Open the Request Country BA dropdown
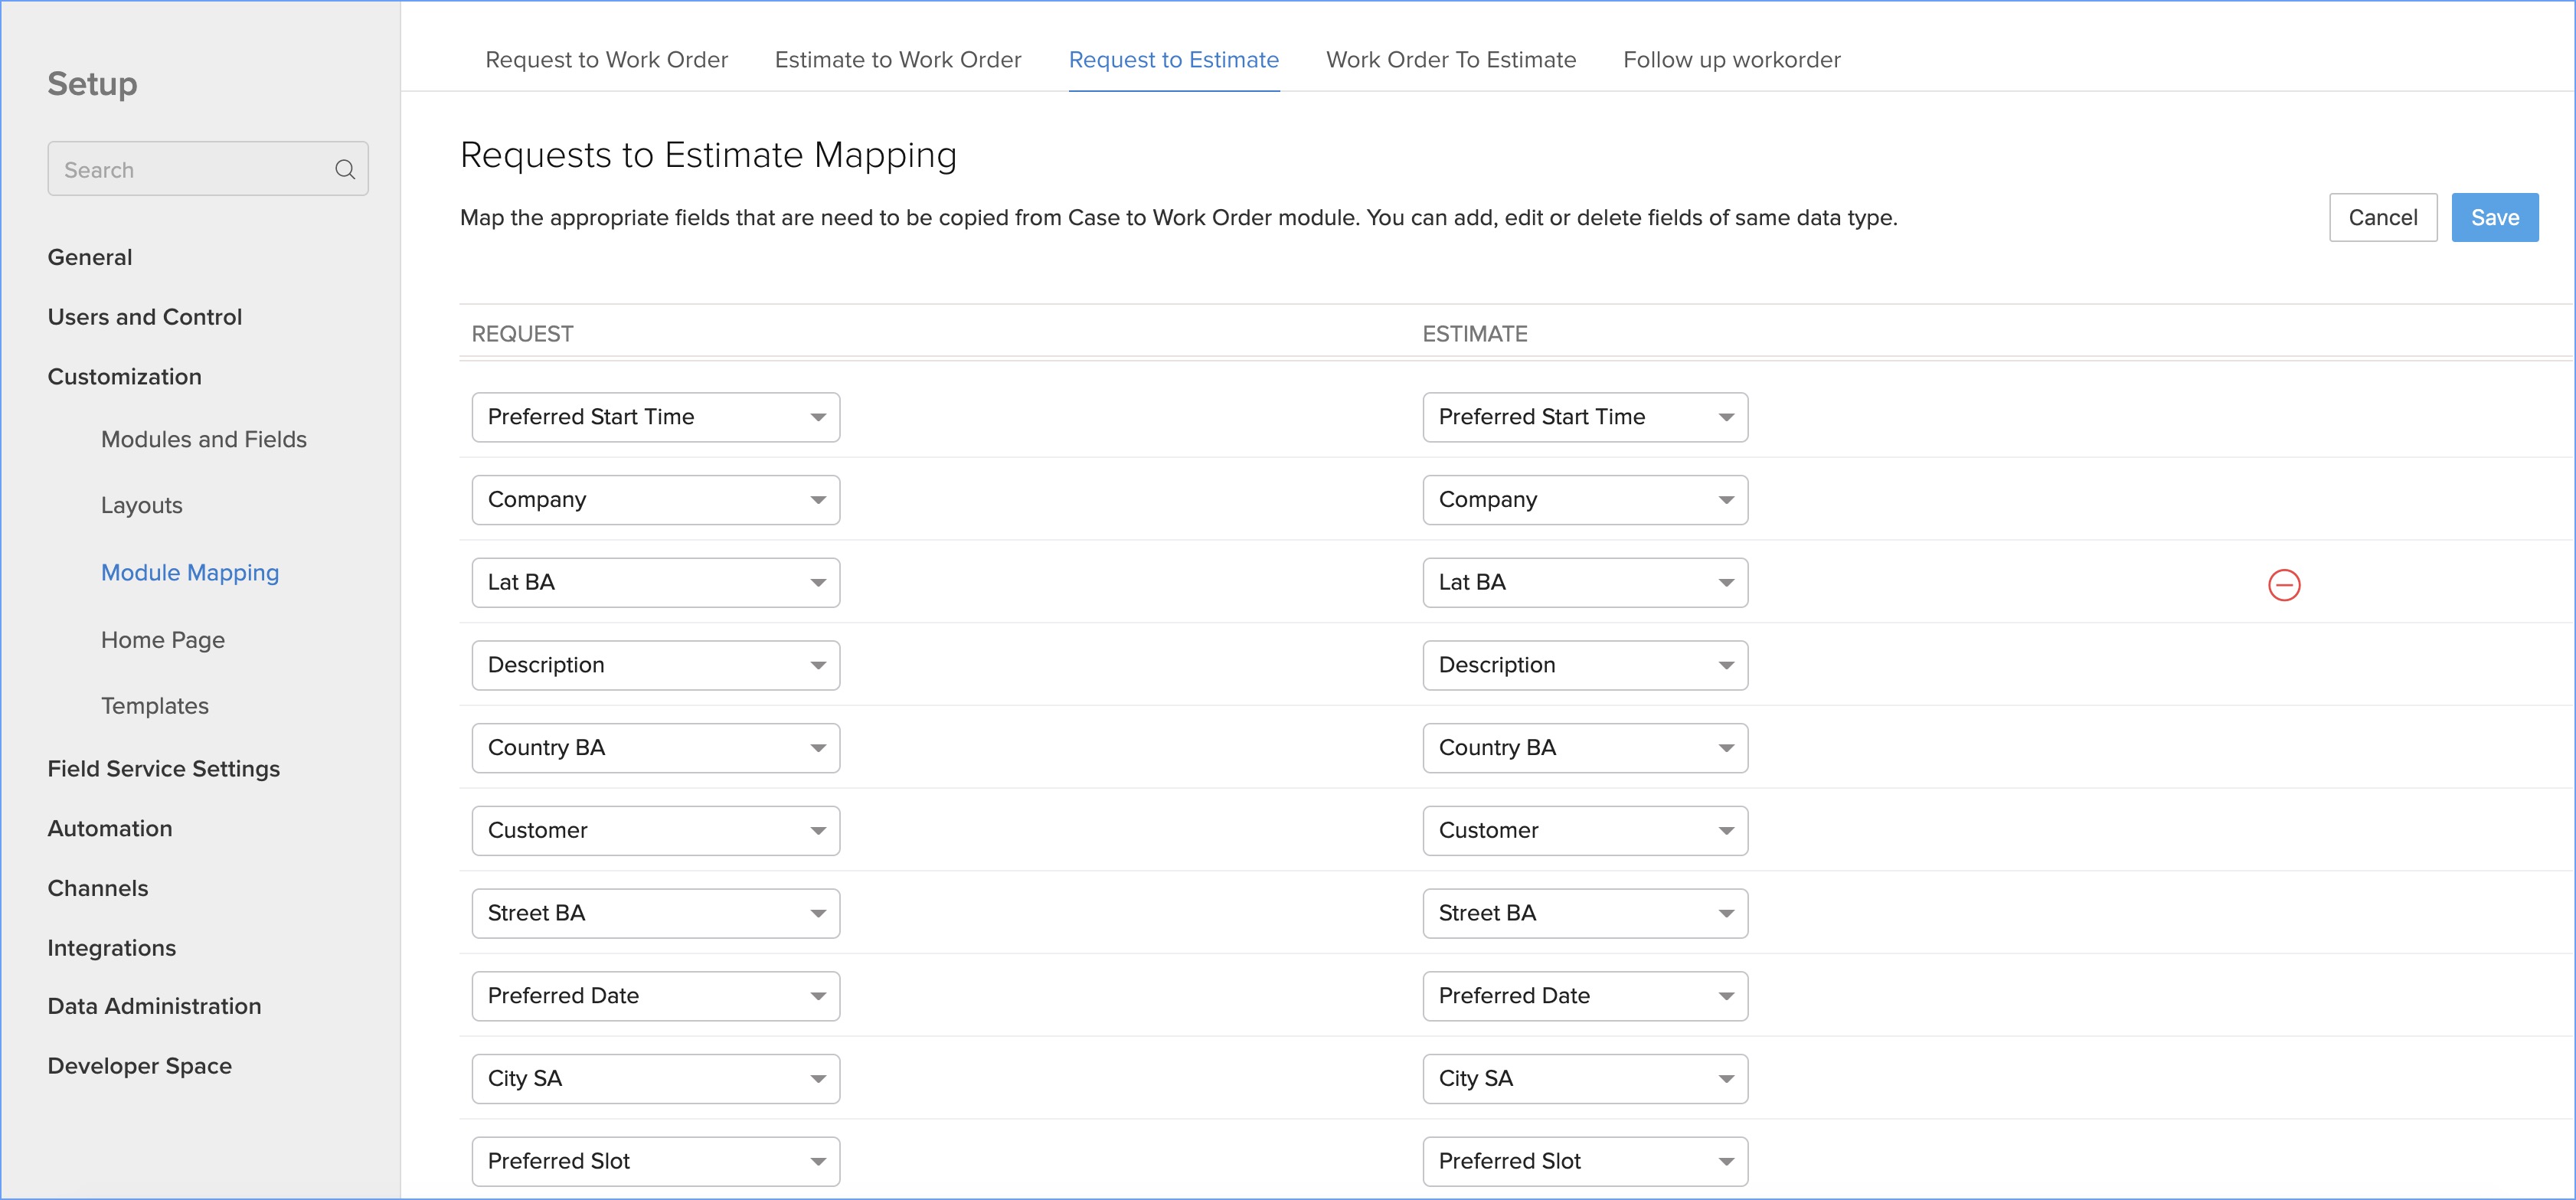Screen dimensions: 2576x1200 [x=655, y=748]
